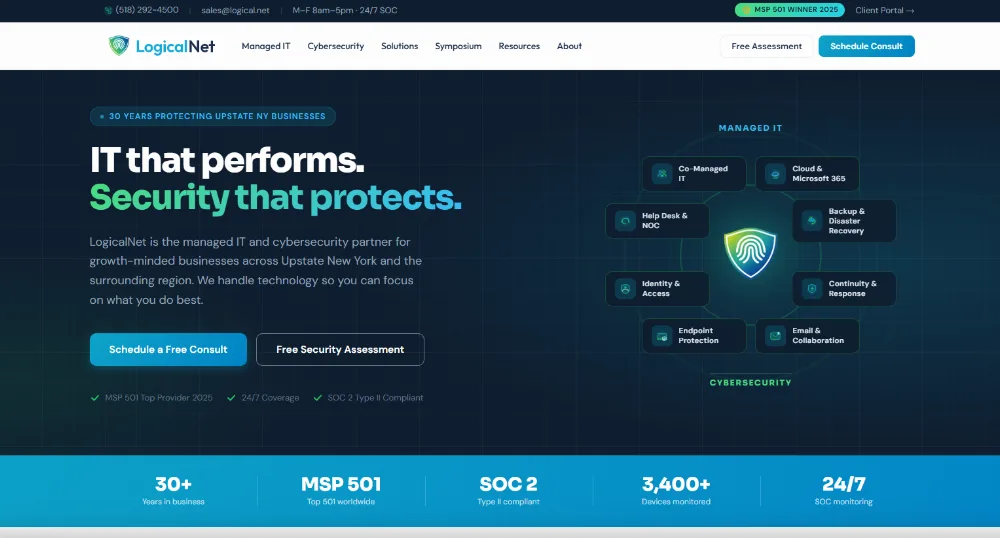Click the M–F 8am–5pm 24/7 SOC text
The image size is (1000, 538).
[344, 10]
